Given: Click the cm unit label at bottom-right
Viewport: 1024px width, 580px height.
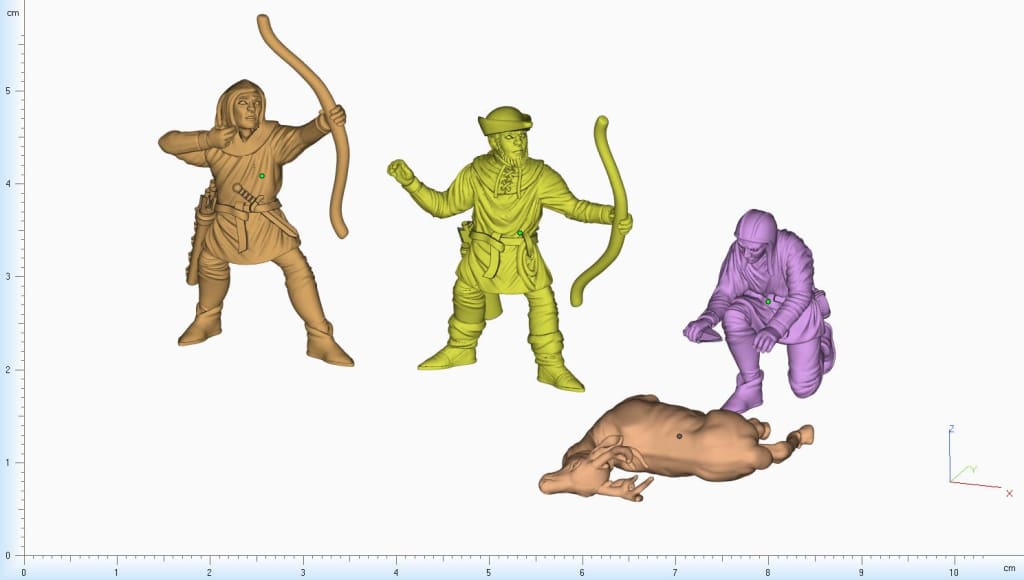Looking at the screenshot, I should point(1009,568).
